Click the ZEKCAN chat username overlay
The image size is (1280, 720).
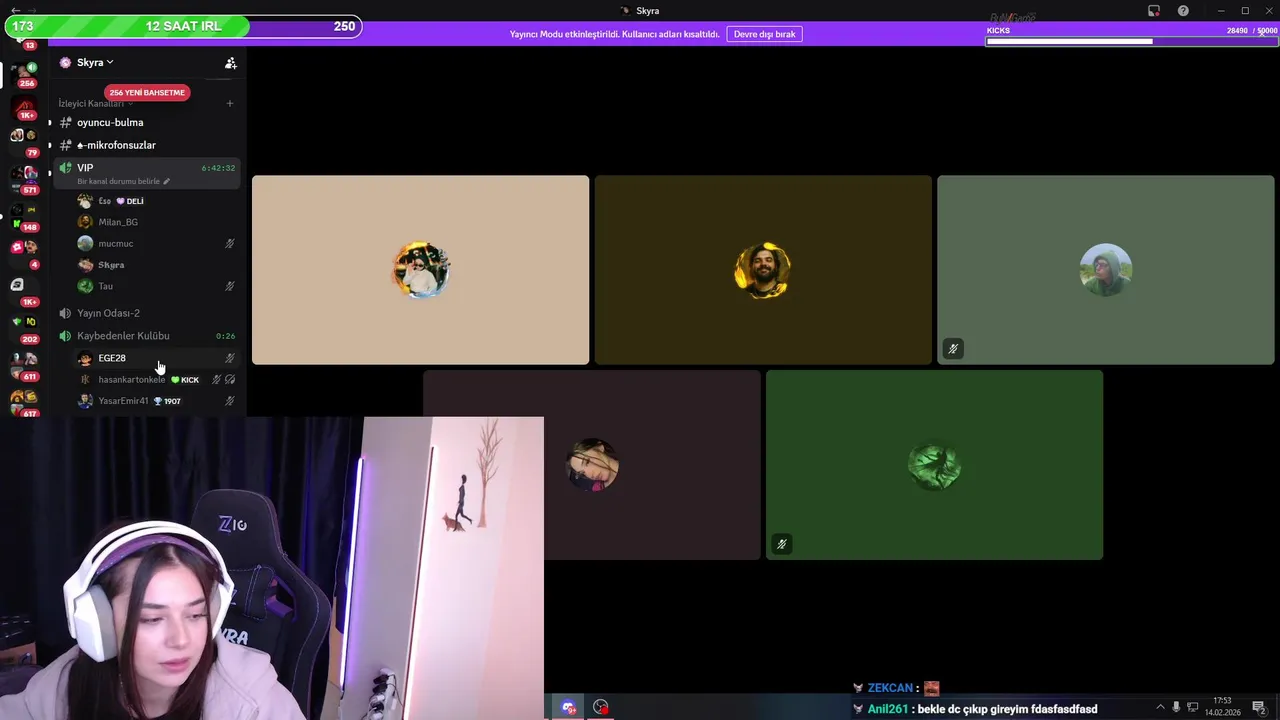(890, 688)
